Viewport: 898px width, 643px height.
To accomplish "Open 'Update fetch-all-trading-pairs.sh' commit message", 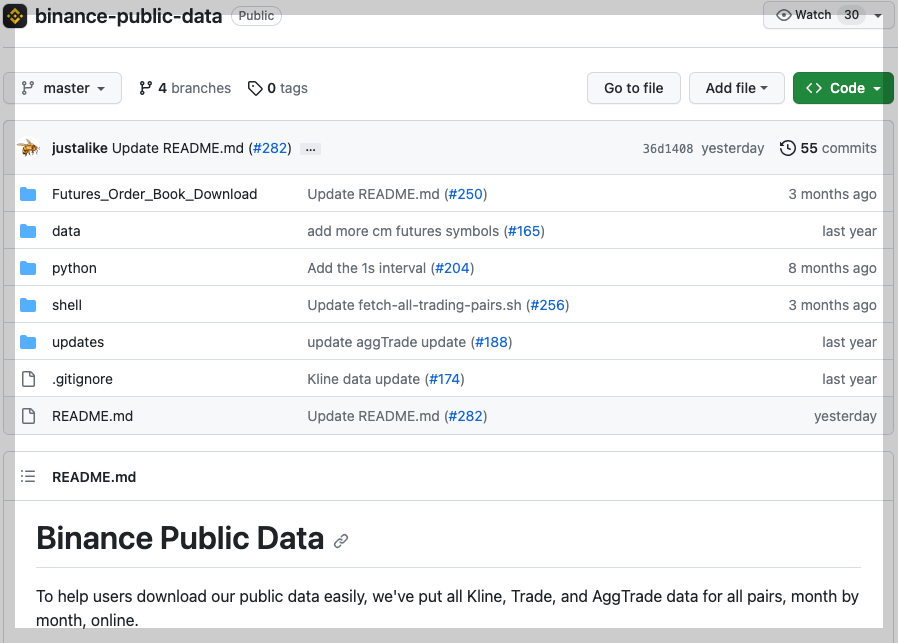I will tap(415, 305).
